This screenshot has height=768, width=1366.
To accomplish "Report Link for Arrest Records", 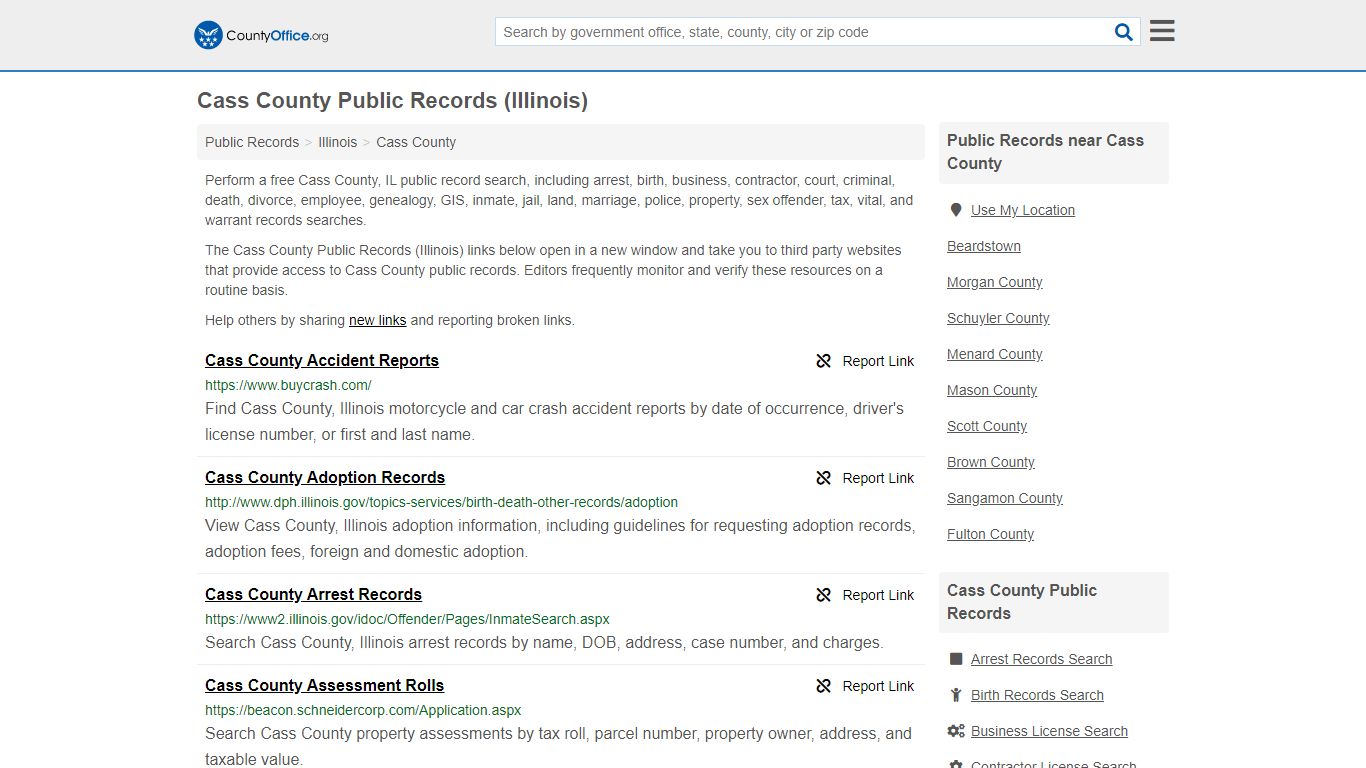I will (x=878, y=595).
